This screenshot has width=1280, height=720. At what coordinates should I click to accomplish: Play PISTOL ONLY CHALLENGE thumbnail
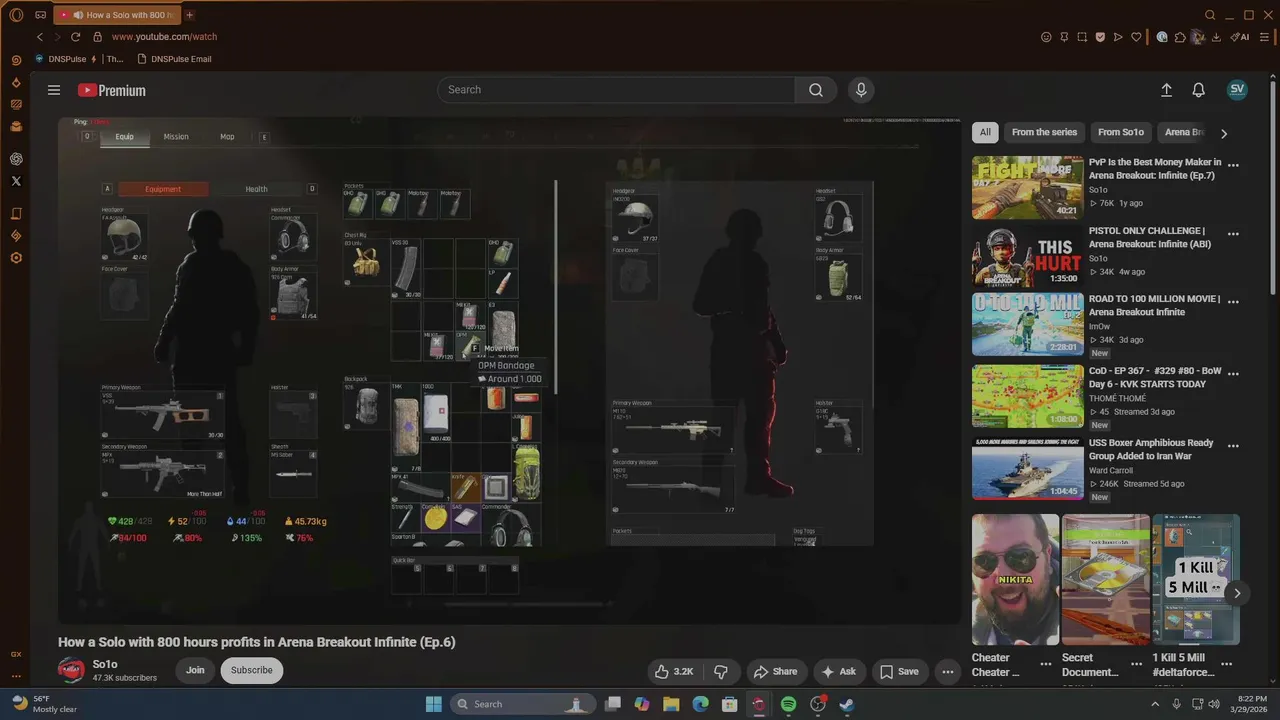pyautogui.click(x=1027, y=256)
